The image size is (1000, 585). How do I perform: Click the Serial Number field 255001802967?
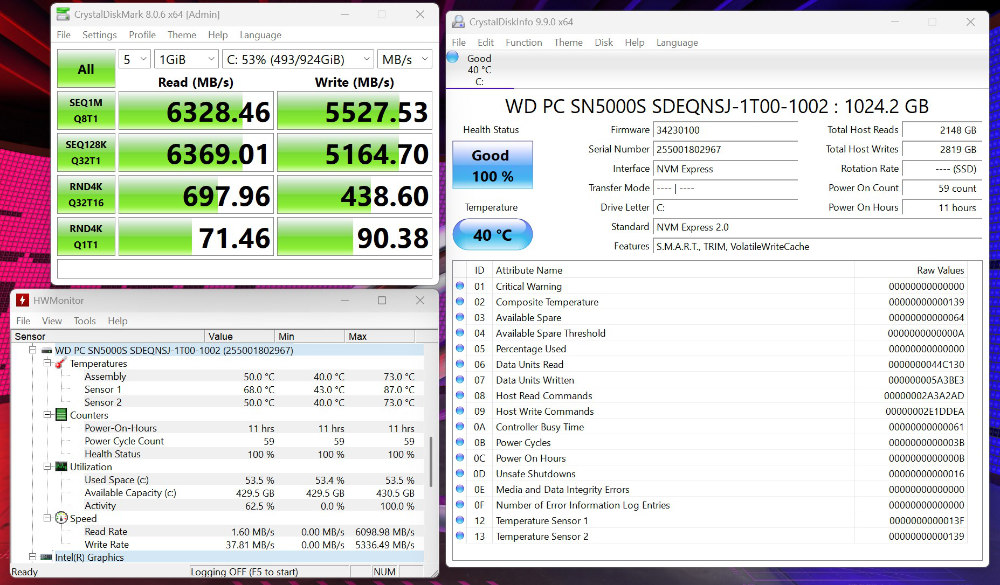click(726, 149)
